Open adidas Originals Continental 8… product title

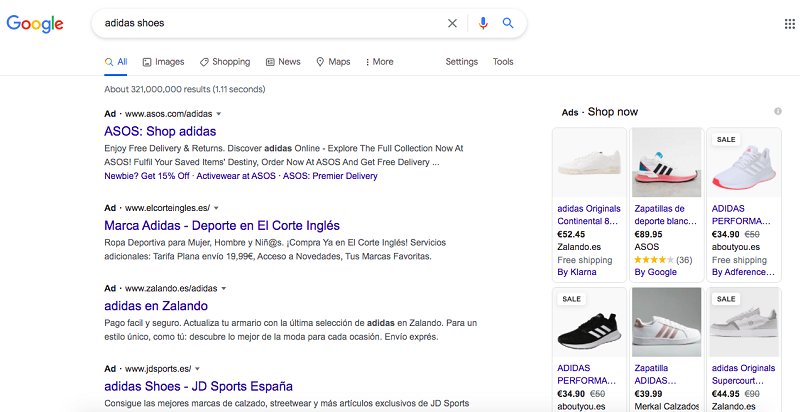coord(589,215)
